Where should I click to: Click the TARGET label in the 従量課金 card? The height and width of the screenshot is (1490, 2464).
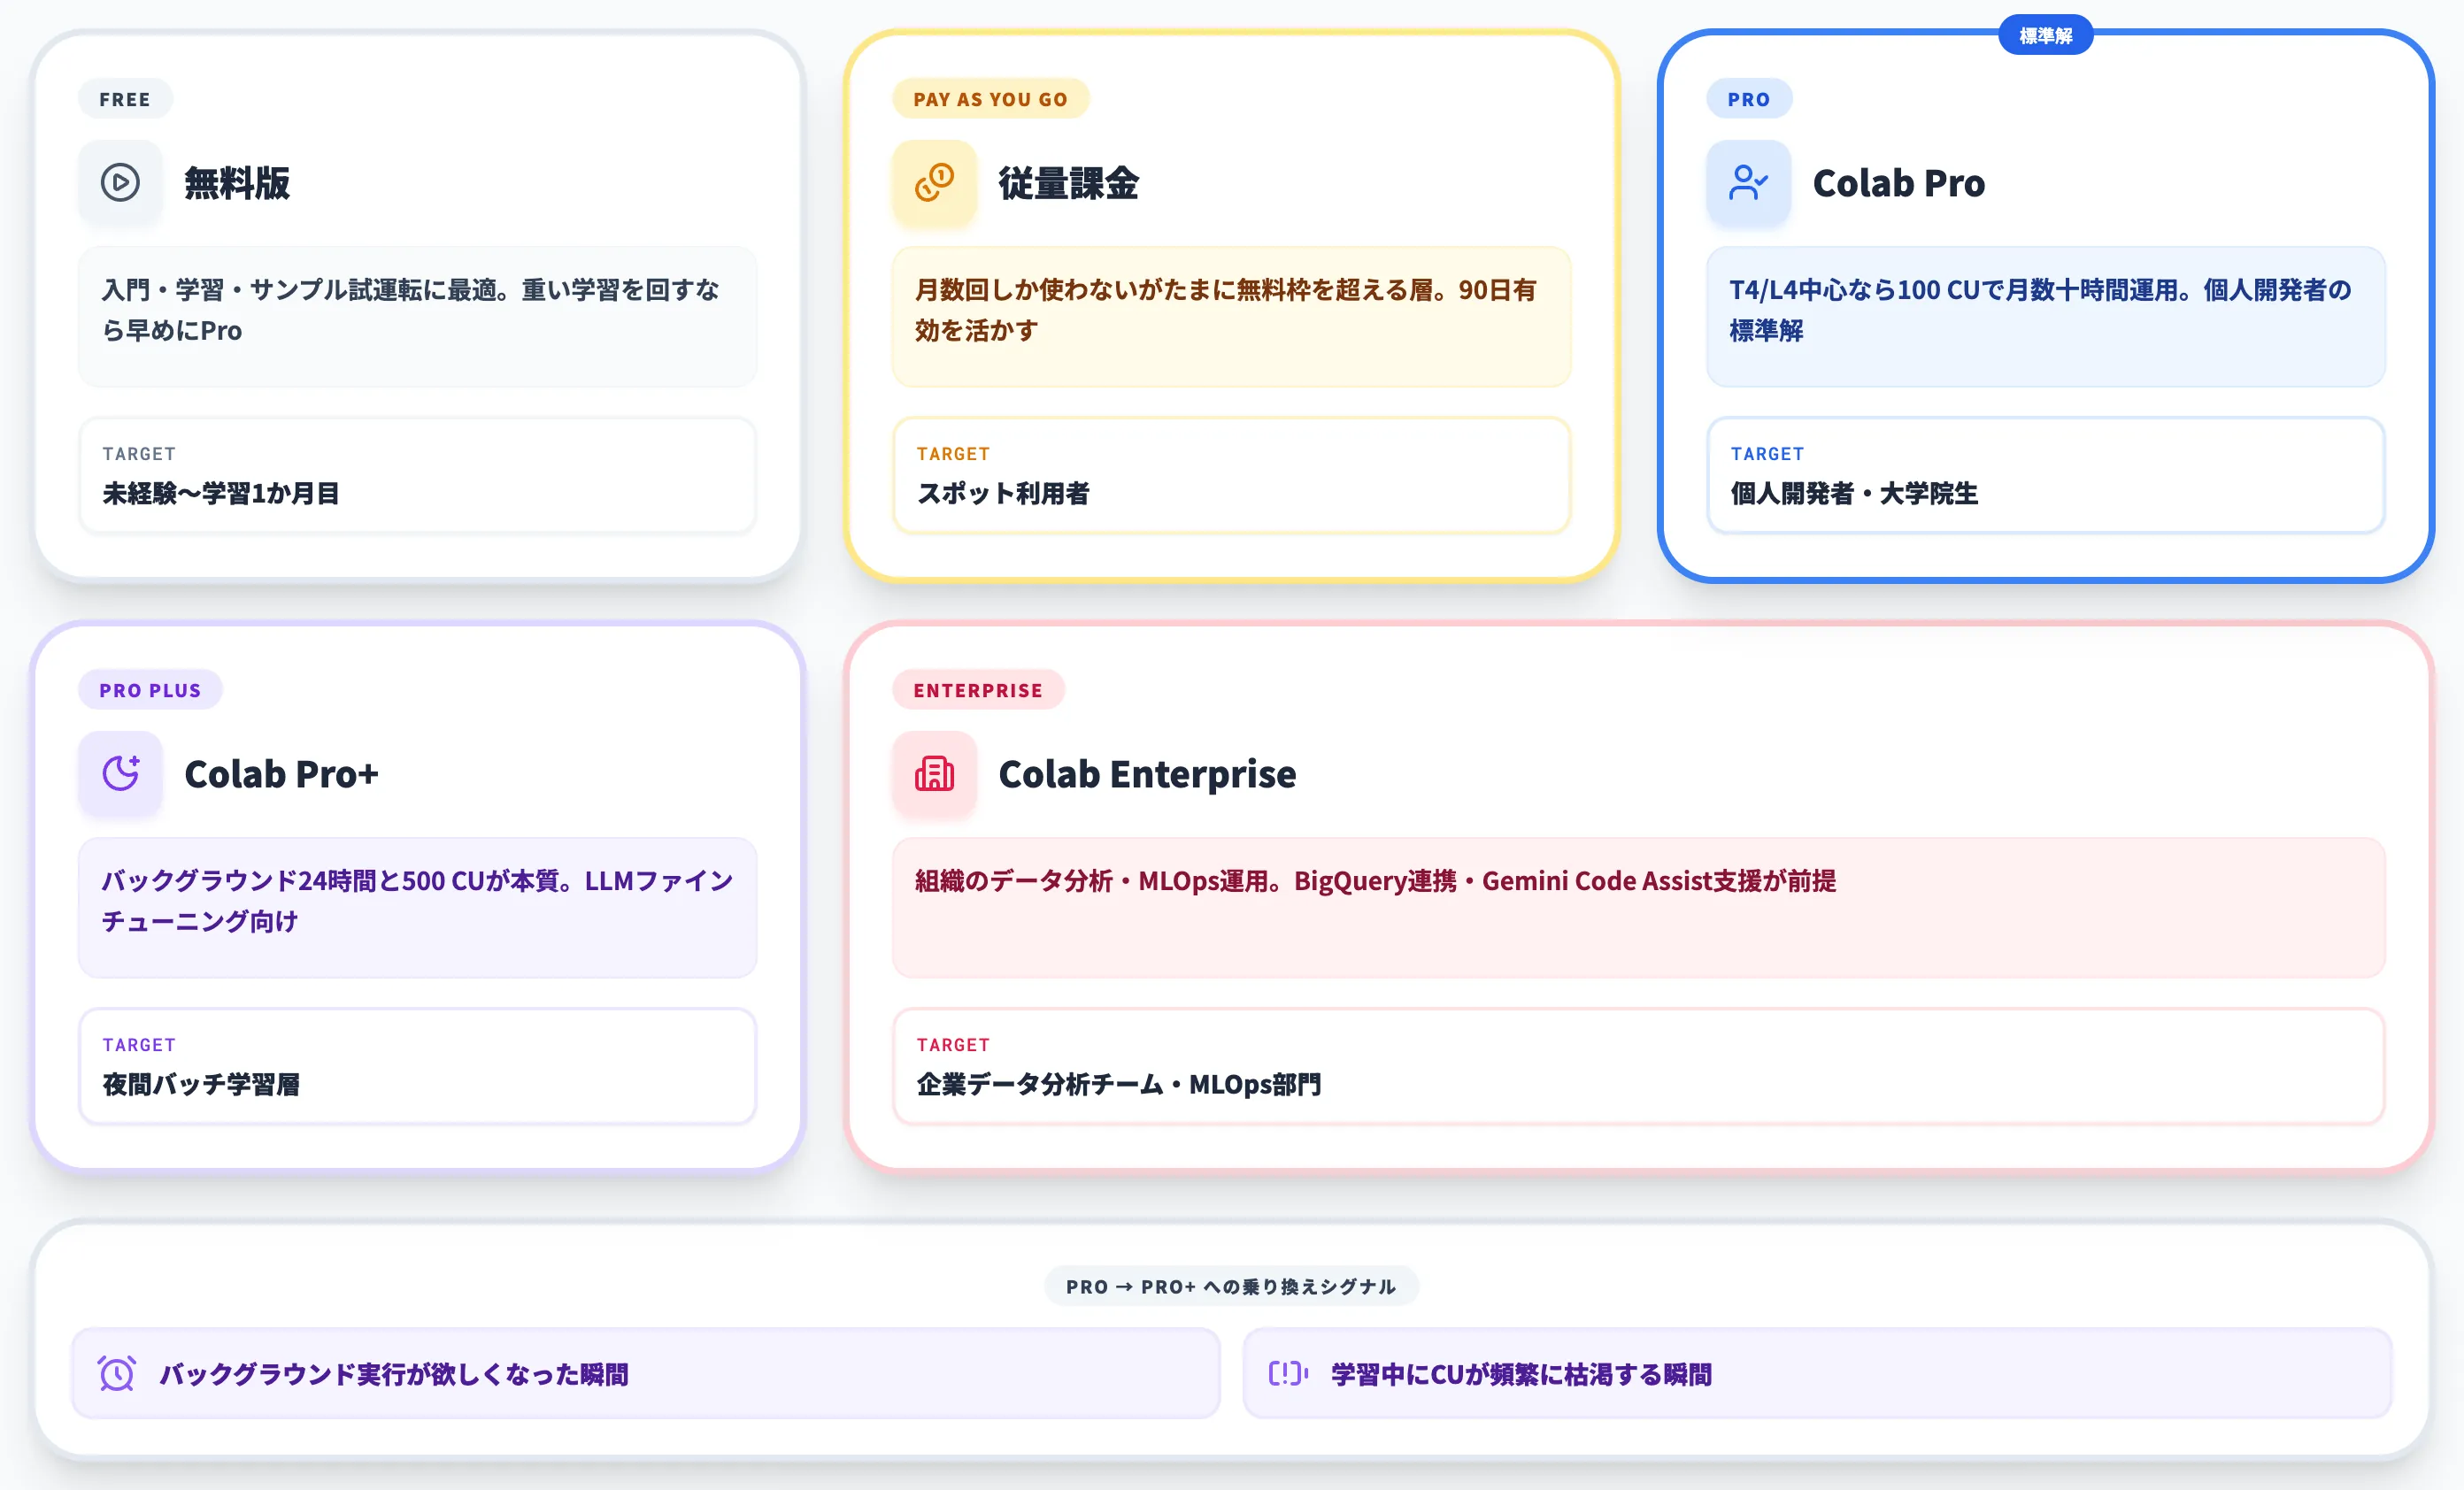pos(953,454)
